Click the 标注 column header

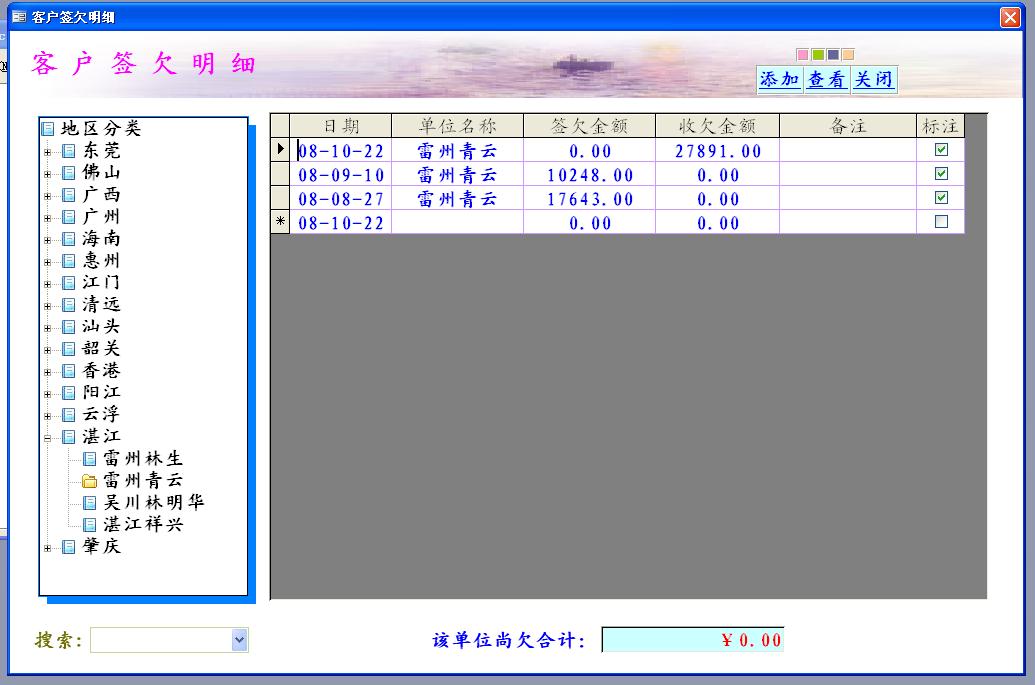tap(941, 125)
